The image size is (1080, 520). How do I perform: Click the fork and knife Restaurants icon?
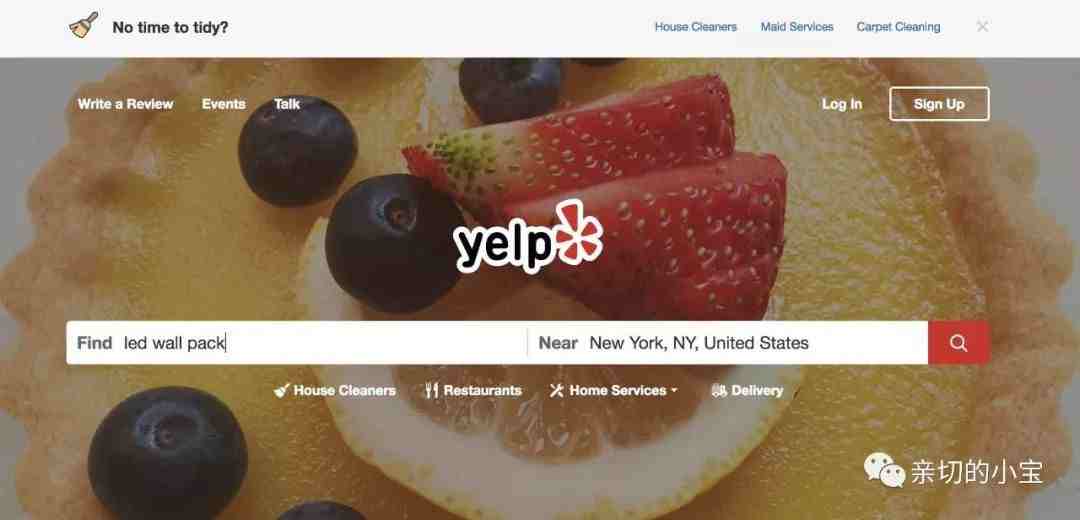click(x=432, y=391)
